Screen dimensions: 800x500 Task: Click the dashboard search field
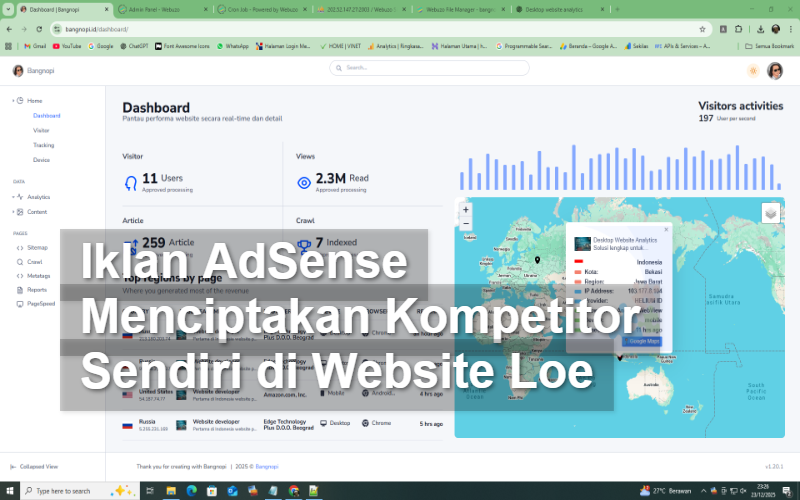pos(430,68)
